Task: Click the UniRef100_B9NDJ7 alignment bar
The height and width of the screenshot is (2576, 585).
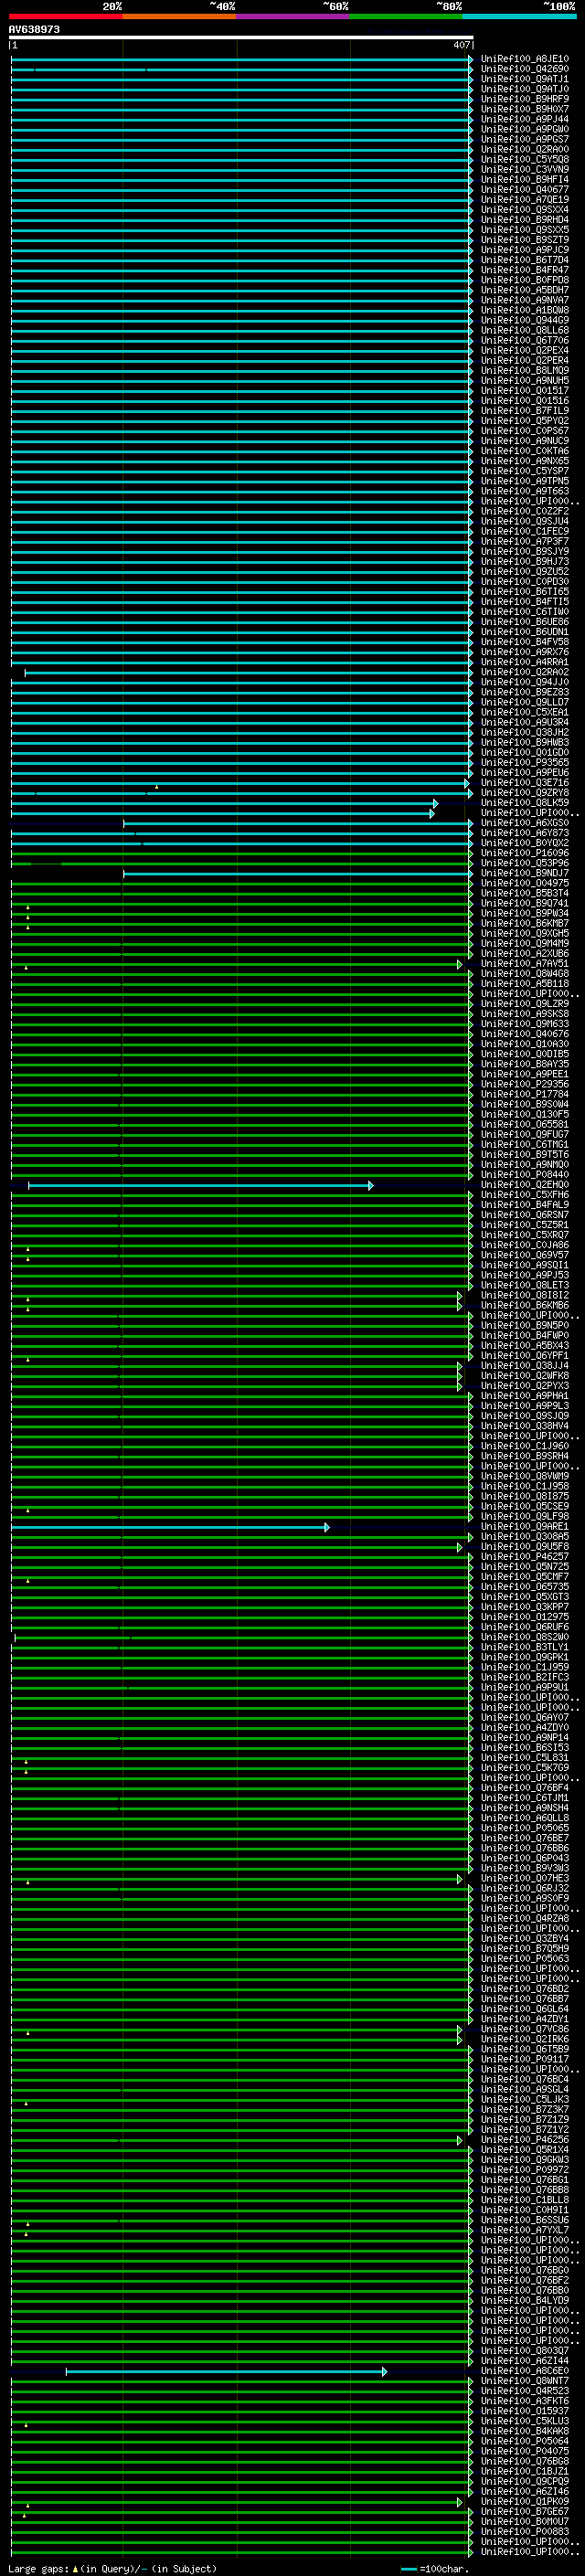Action: tap(298, 874)
